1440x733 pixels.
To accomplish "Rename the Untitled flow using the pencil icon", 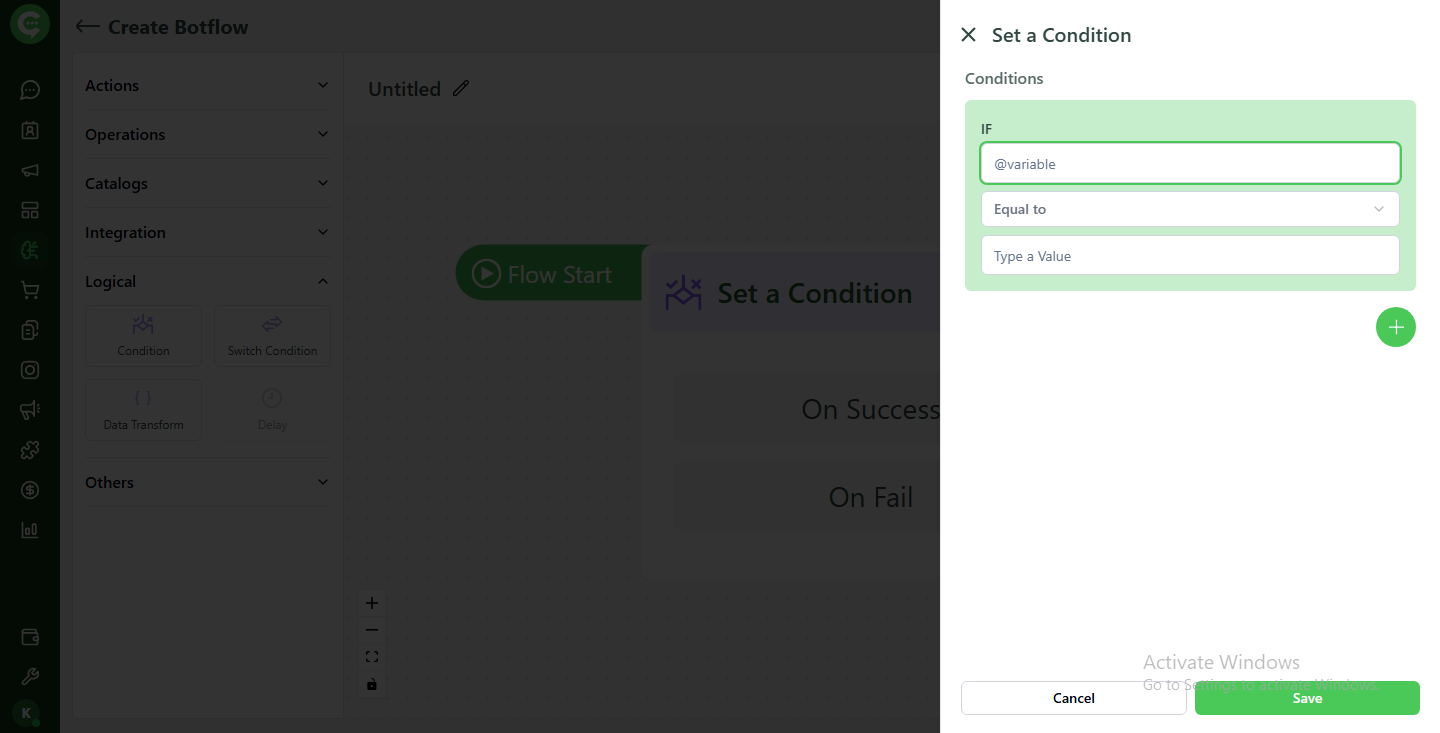I will coord(460,88).
